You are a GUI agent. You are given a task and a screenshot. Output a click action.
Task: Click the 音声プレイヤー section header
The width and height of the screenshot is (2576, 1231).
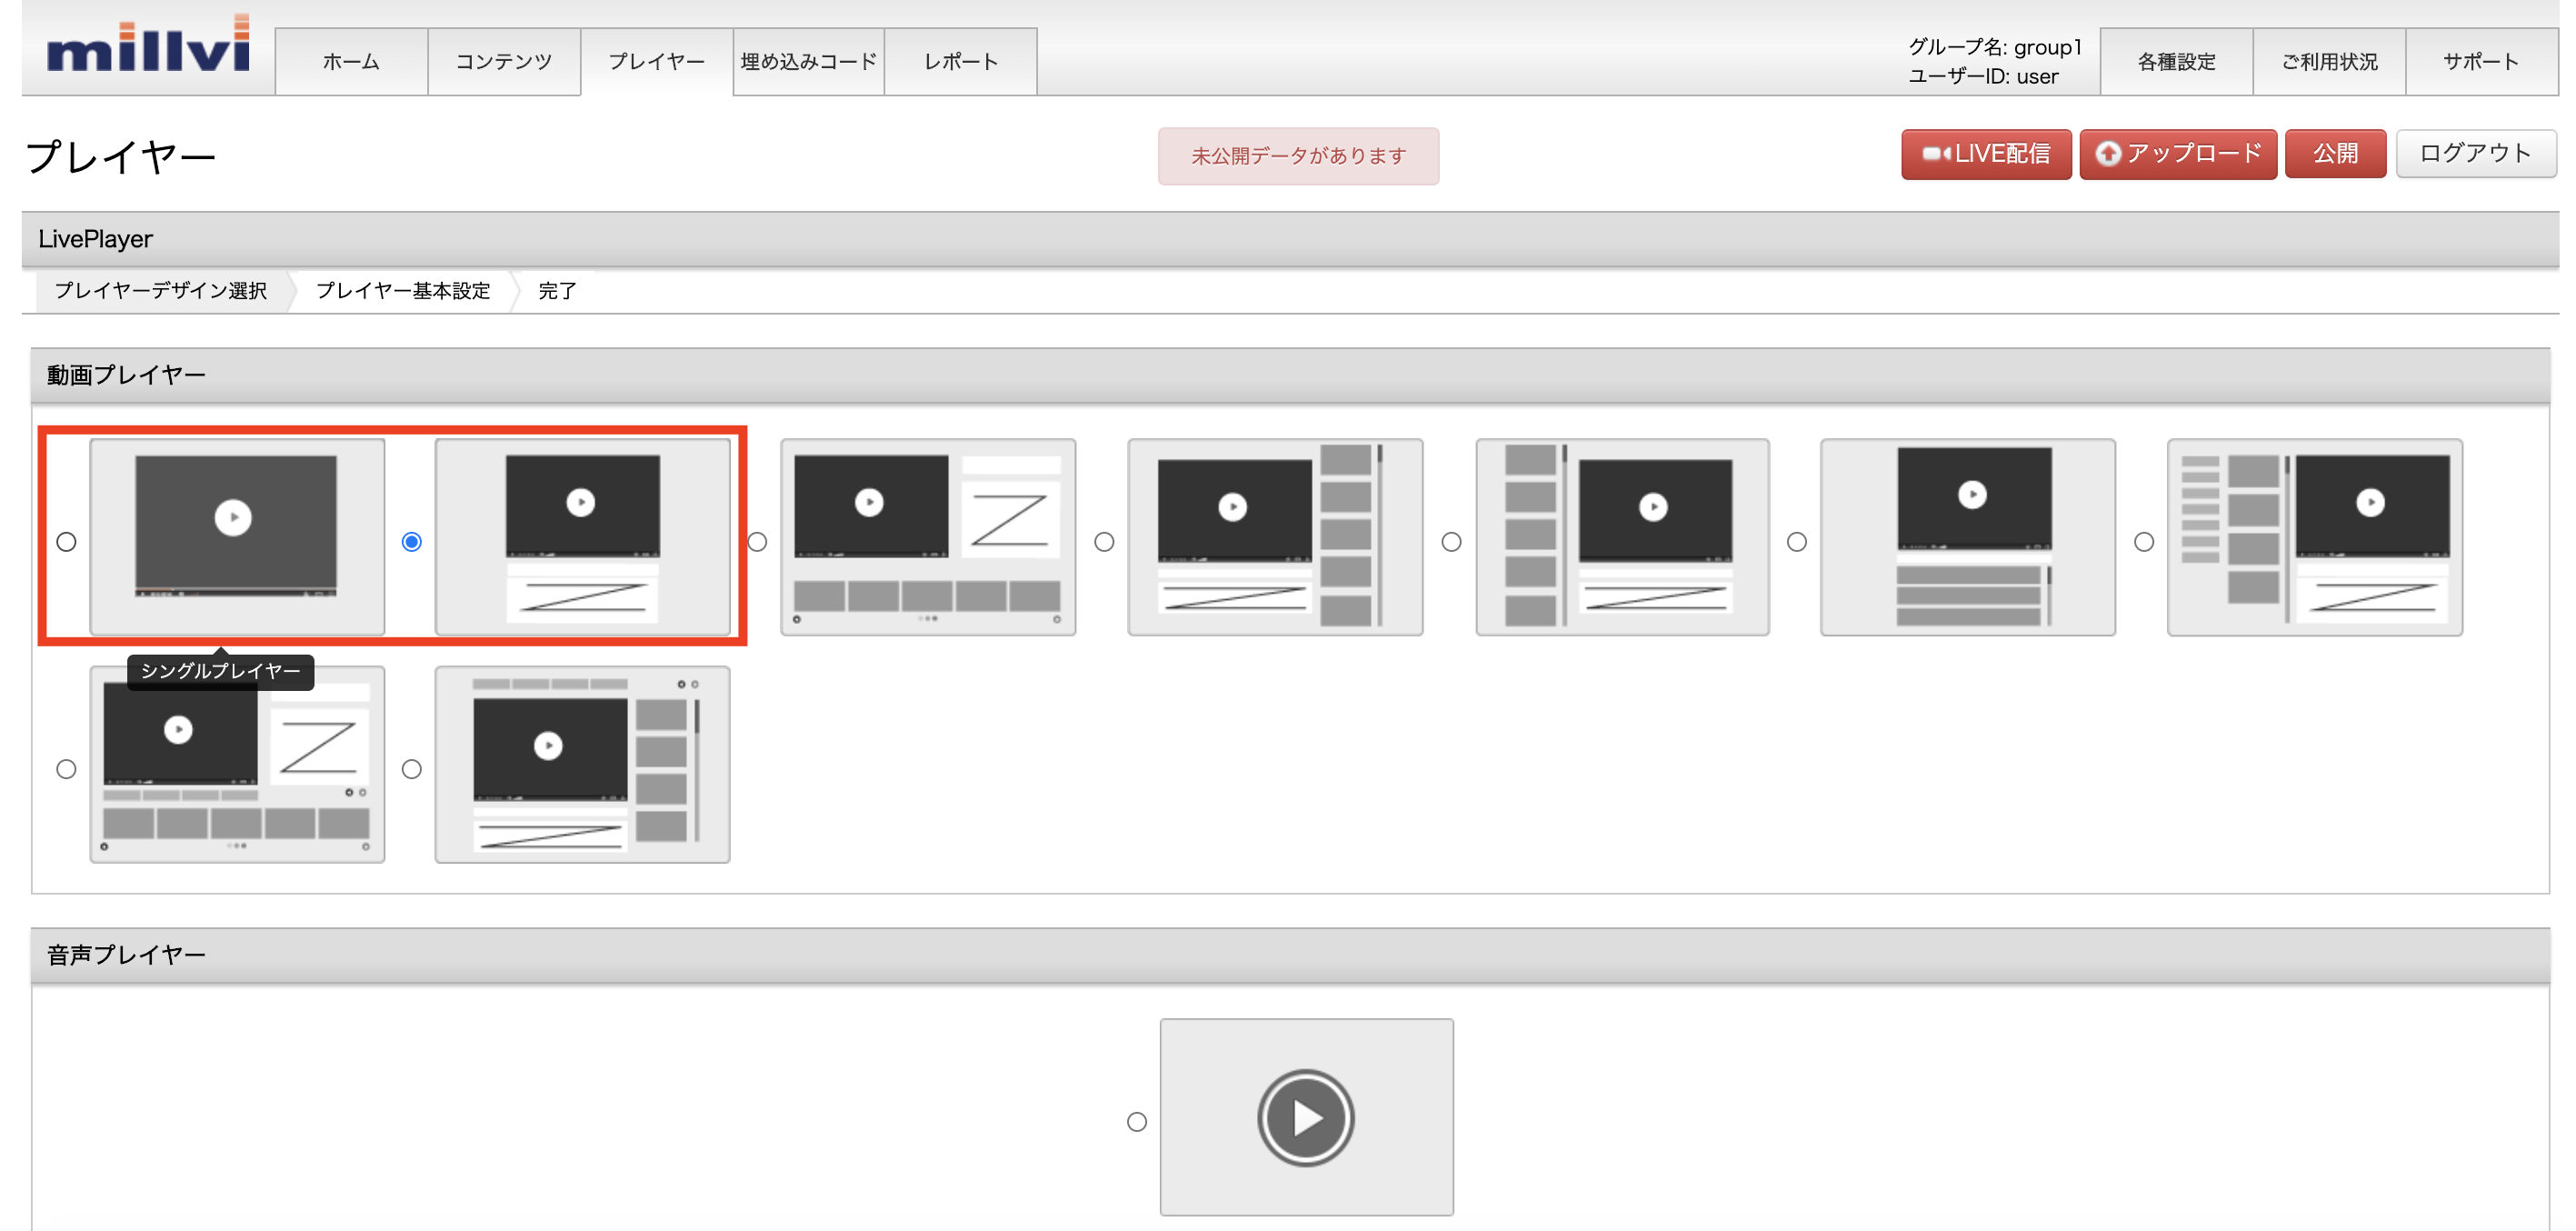(1290, 956)
